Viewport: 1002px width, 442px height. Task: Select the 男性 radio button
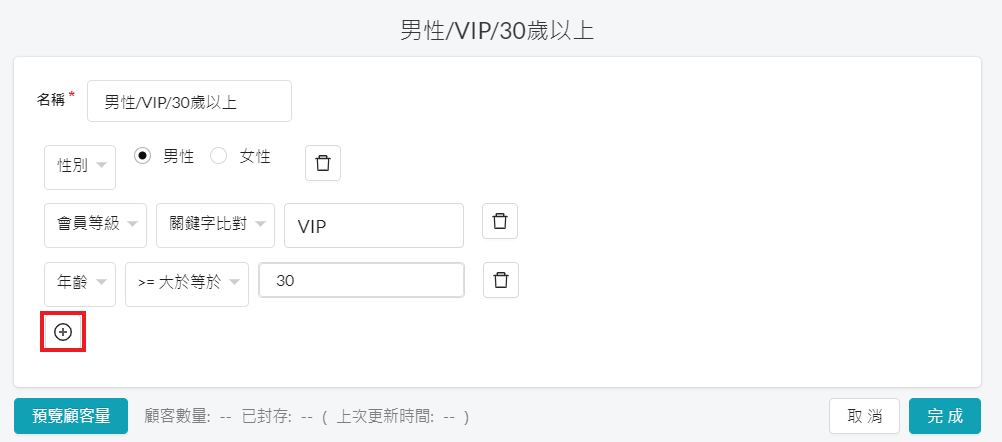tap(143, 156)
